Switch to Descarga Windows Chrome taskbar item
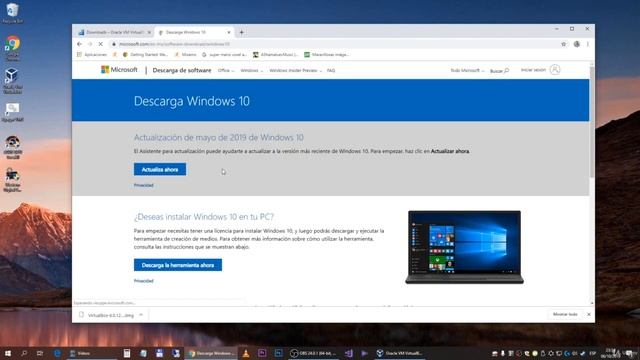Screen dimensions: 640x360 [x=211, y=353]
